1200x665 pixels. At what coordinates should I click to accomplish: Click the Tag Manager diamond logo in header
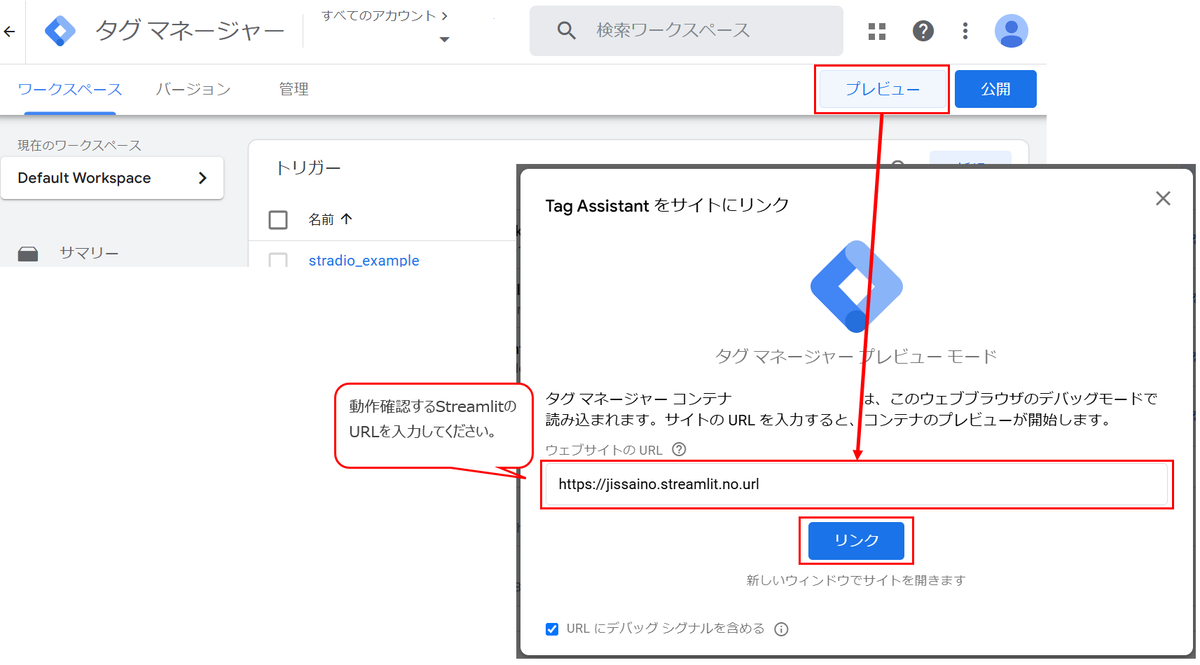click(61, 31)
